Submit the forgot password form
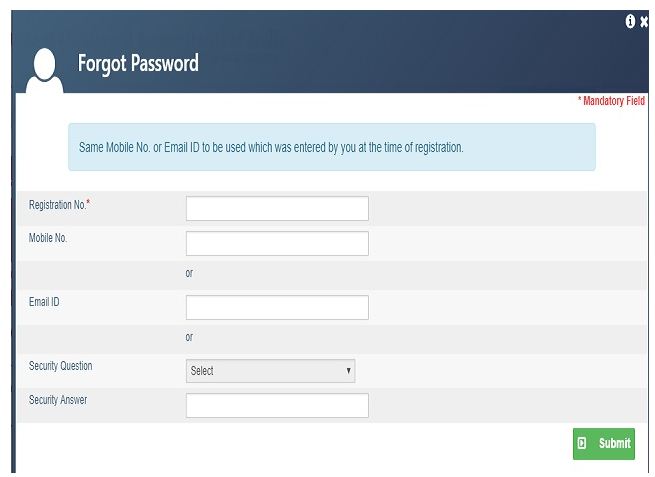 point(604,444)
